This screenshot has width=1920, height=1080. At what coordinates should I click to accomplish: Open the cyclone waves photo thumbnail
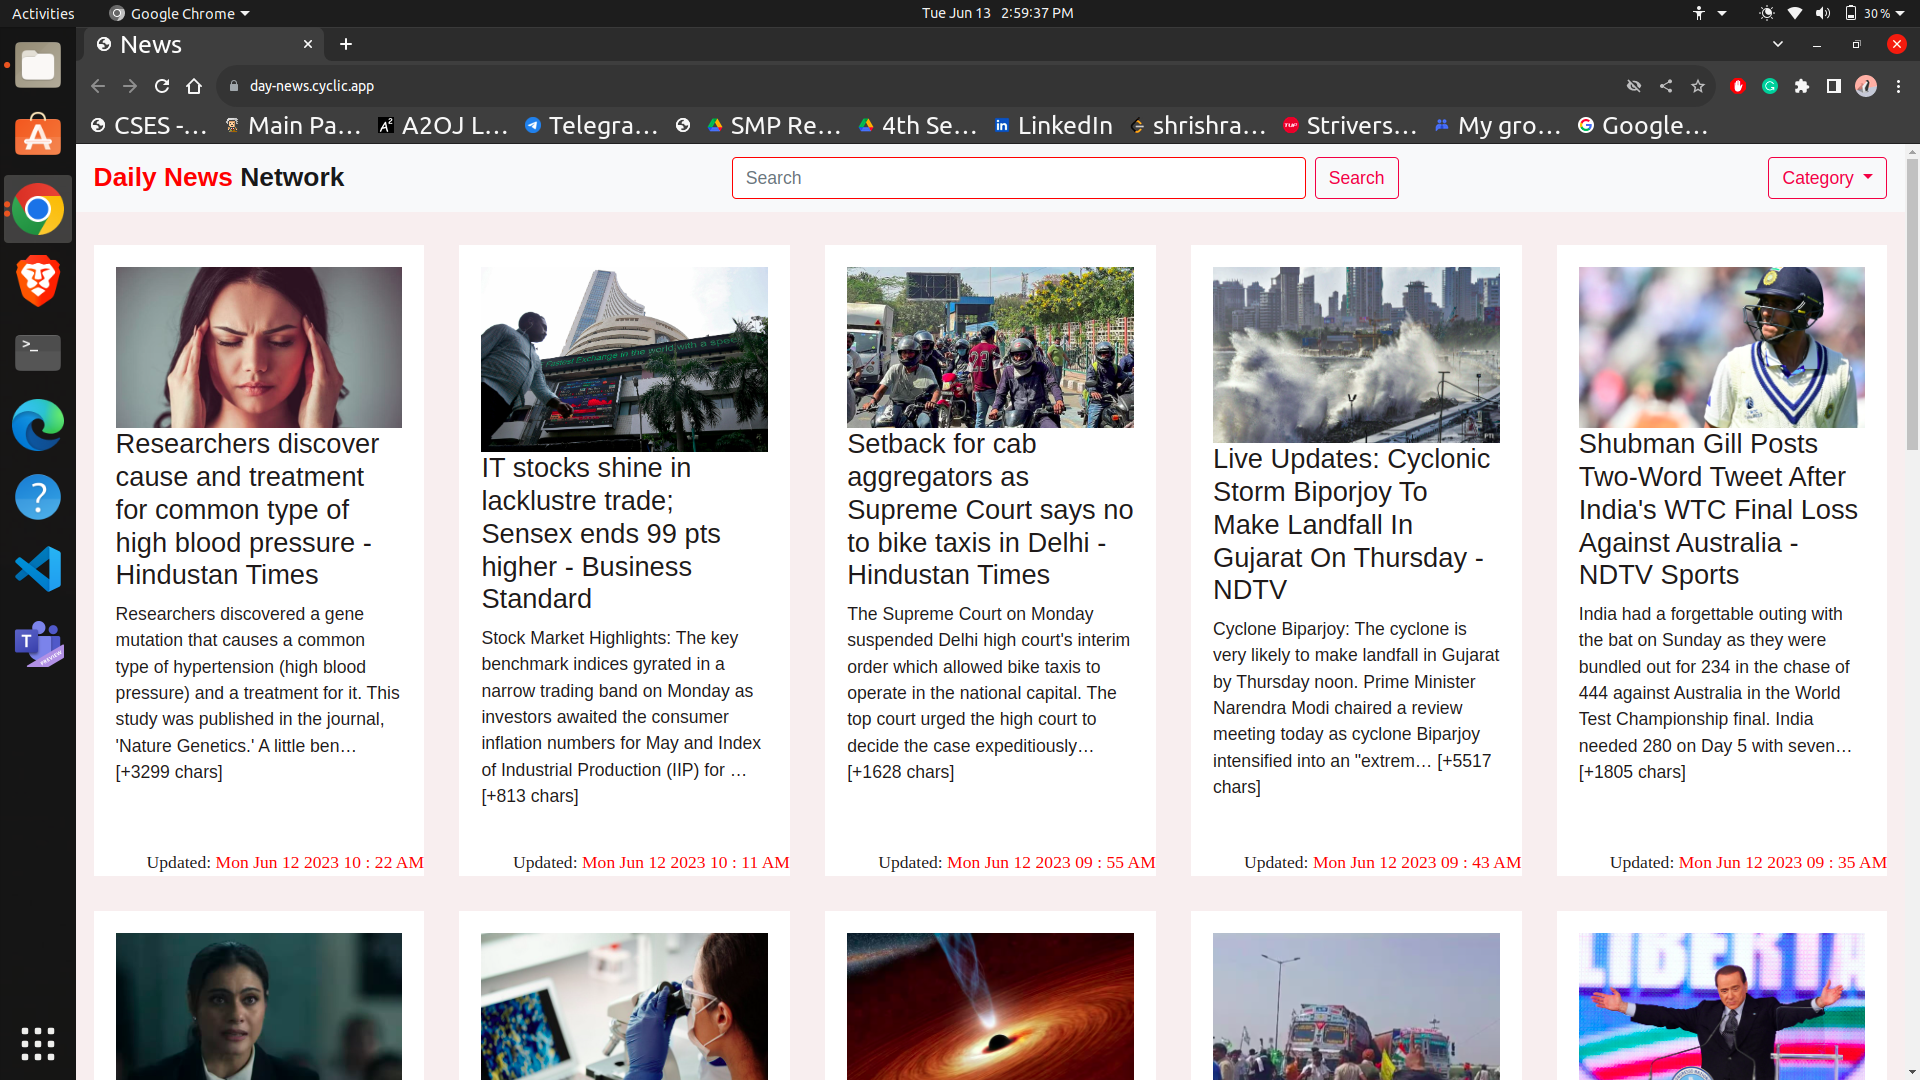(1356, 354)
